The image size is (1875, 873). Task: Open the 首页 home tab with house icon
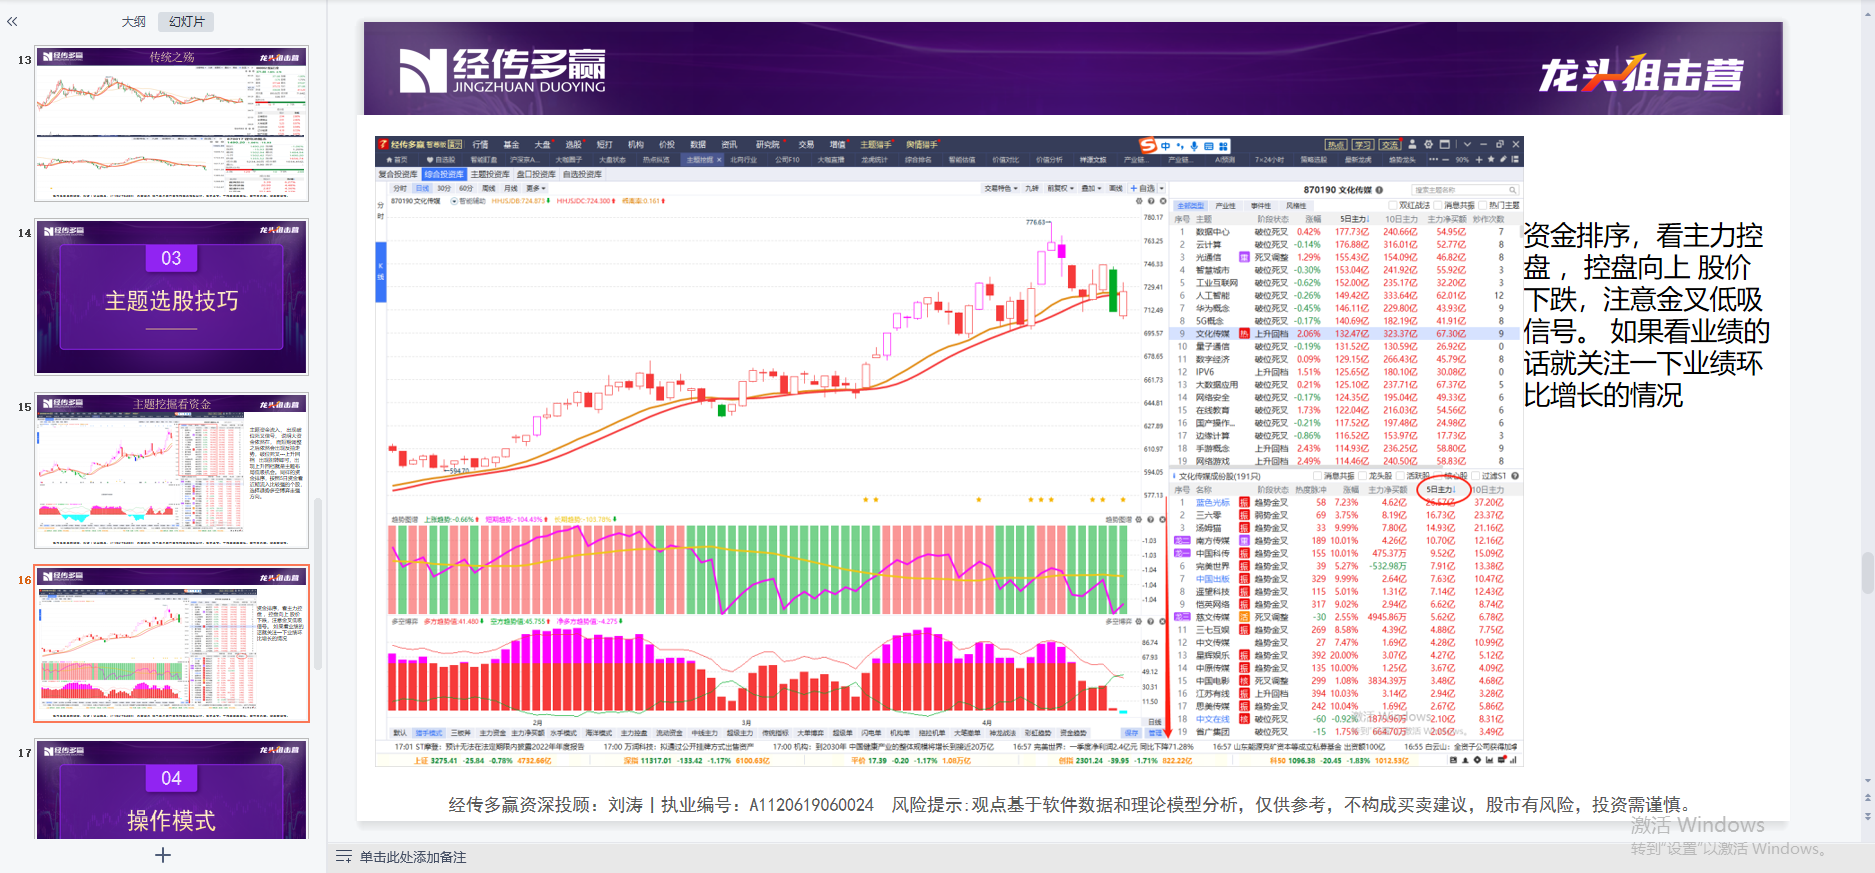(x=397, y=160)
